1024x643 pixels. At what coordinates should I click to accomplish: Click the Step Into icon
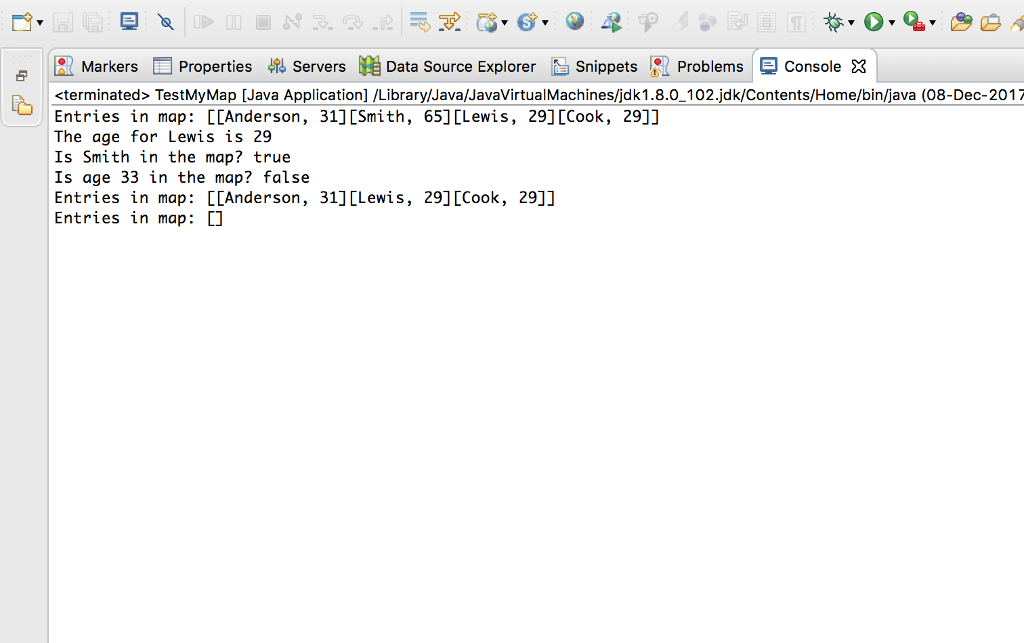click(322, 23)
